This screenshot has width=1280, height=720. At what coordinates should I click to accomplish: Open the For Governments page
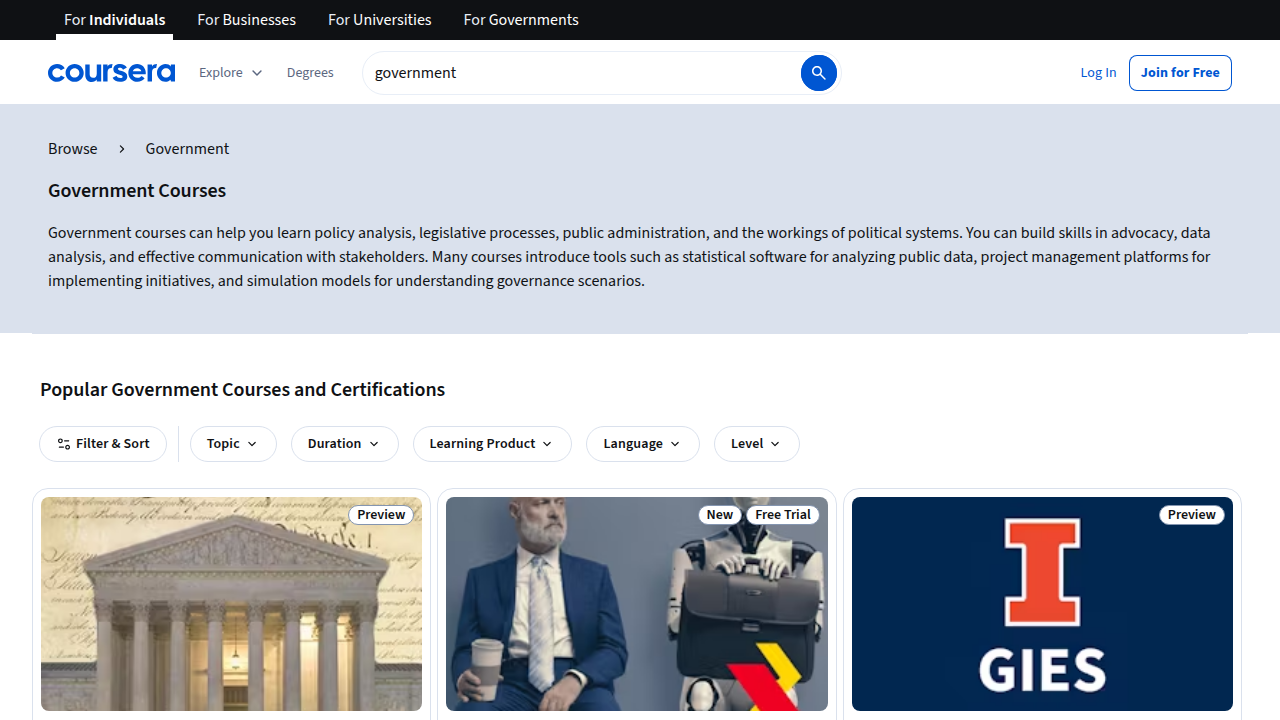(x=520, y=19)
